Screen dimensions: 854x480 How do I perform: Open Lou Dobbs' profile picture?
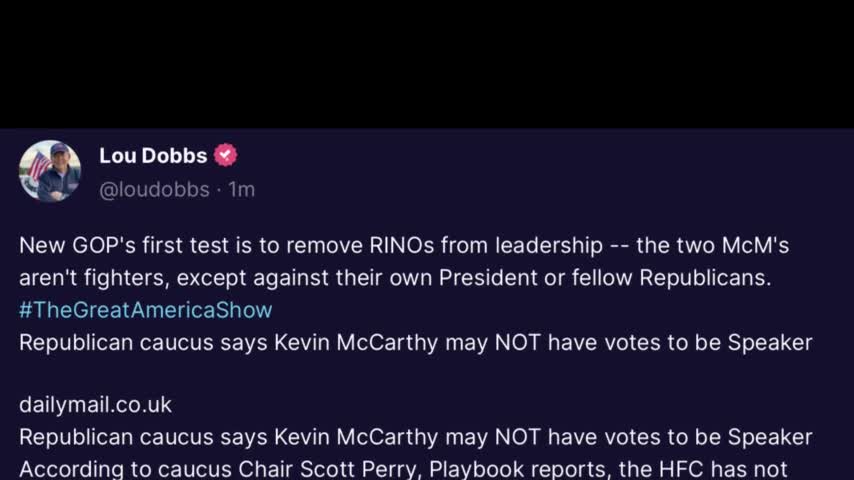50,171
